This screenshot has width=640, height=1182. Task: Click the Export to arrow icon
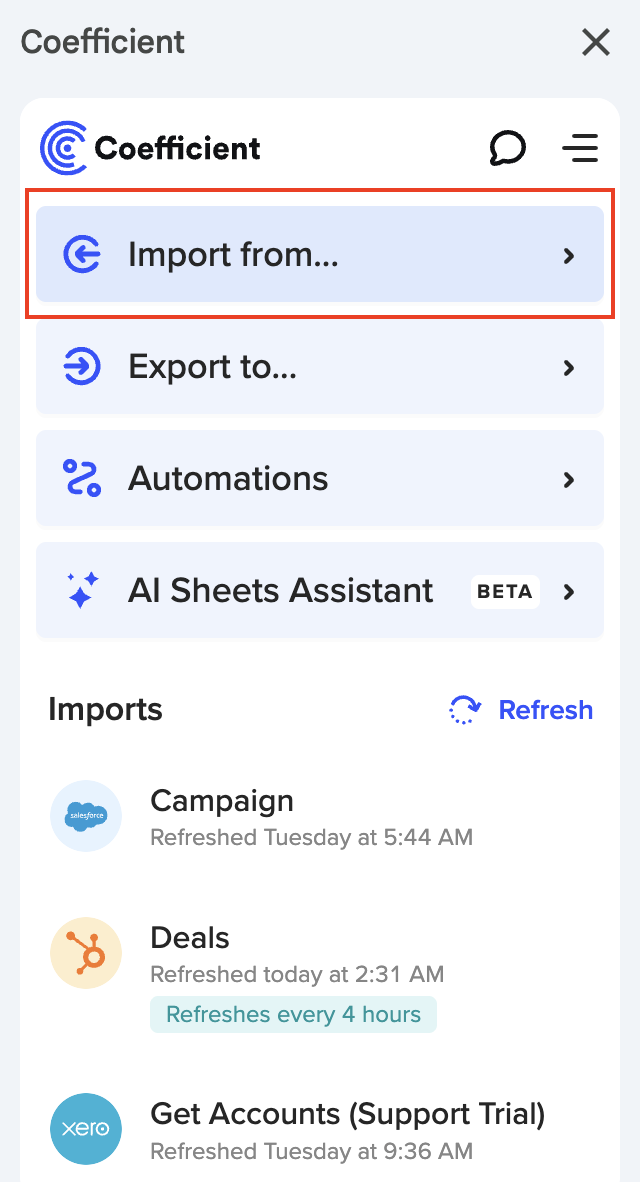click(x=82, y=367)
